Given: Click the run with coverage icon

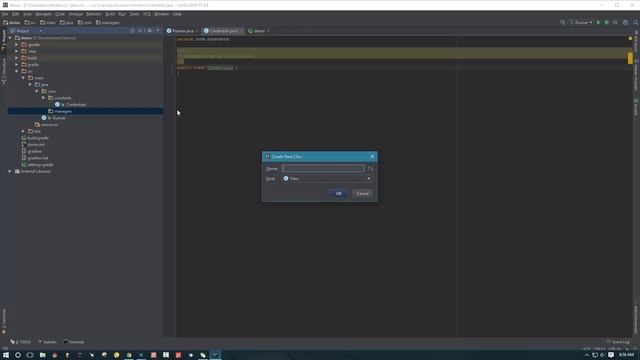Looking at the screenshot, I should point(616,22).
